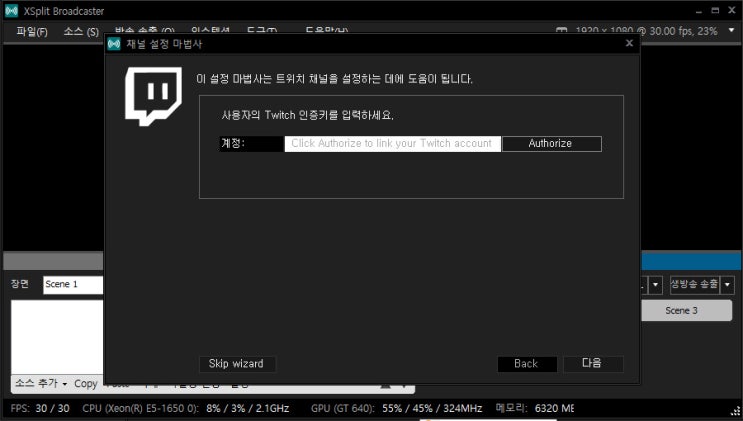Click the 다음 (Next) button
Viewport: 743px width, 421px height.
click(x=593, y=364)
